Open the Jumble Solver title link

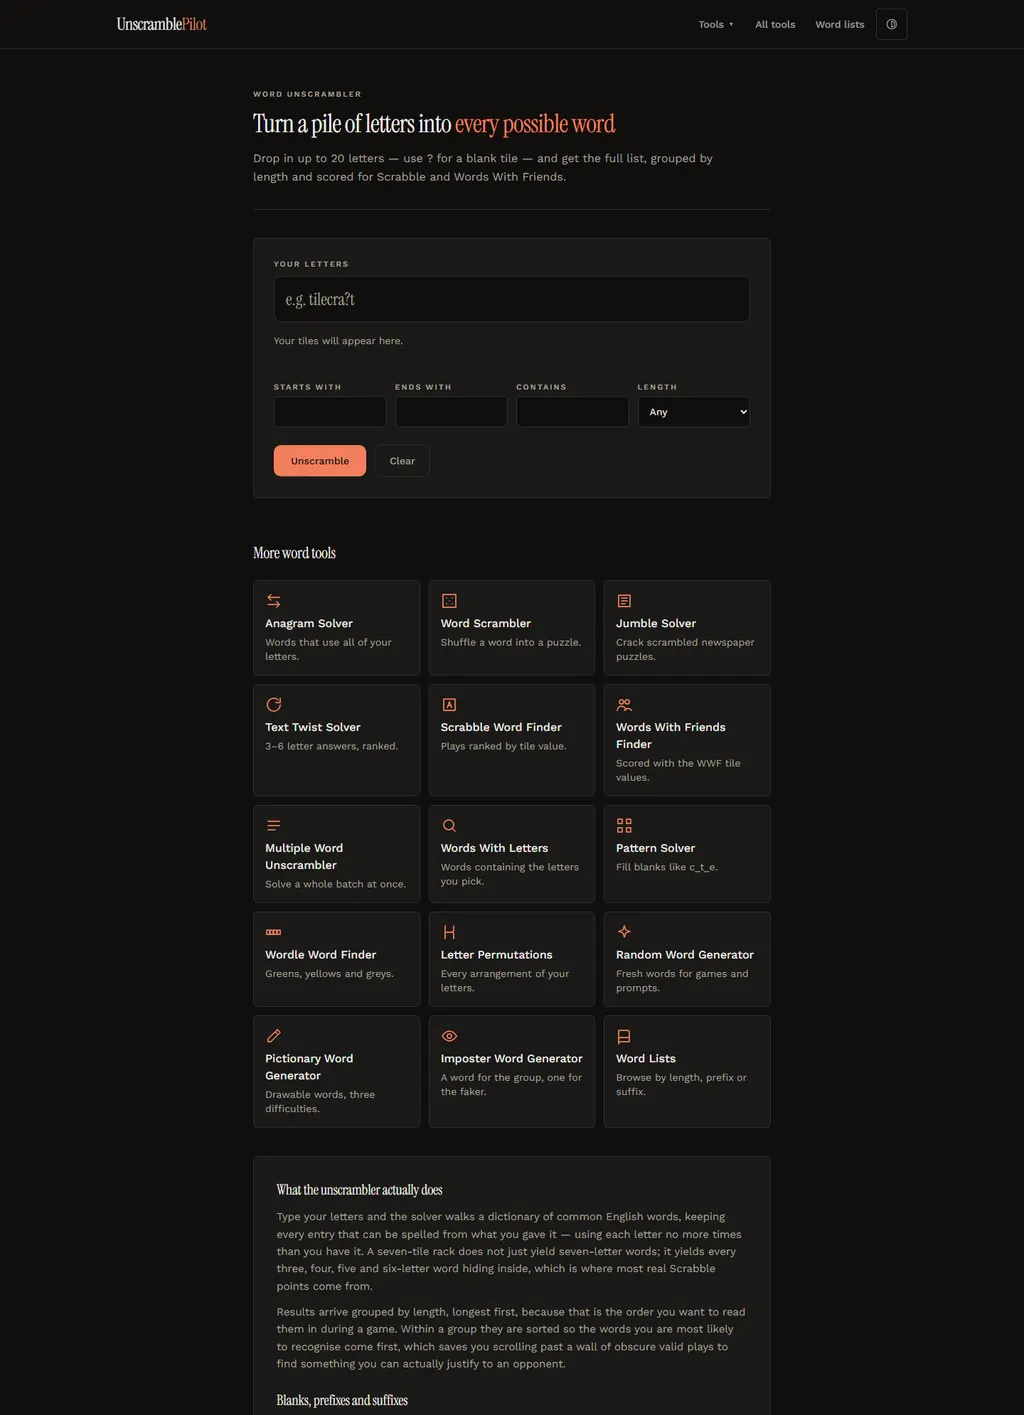pos(656,623)
